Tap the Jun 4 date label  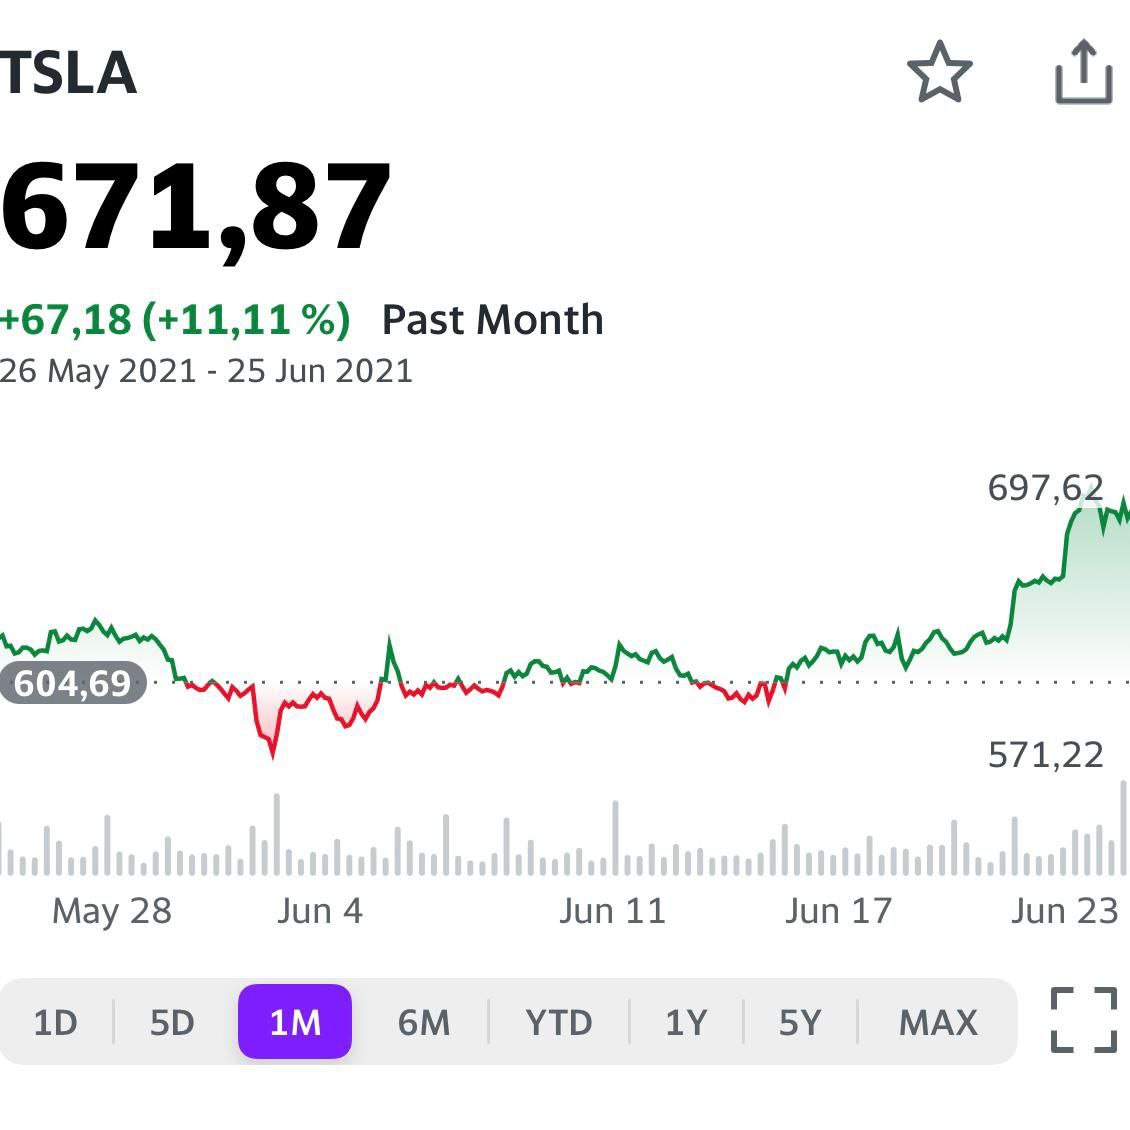click(320, 911)
